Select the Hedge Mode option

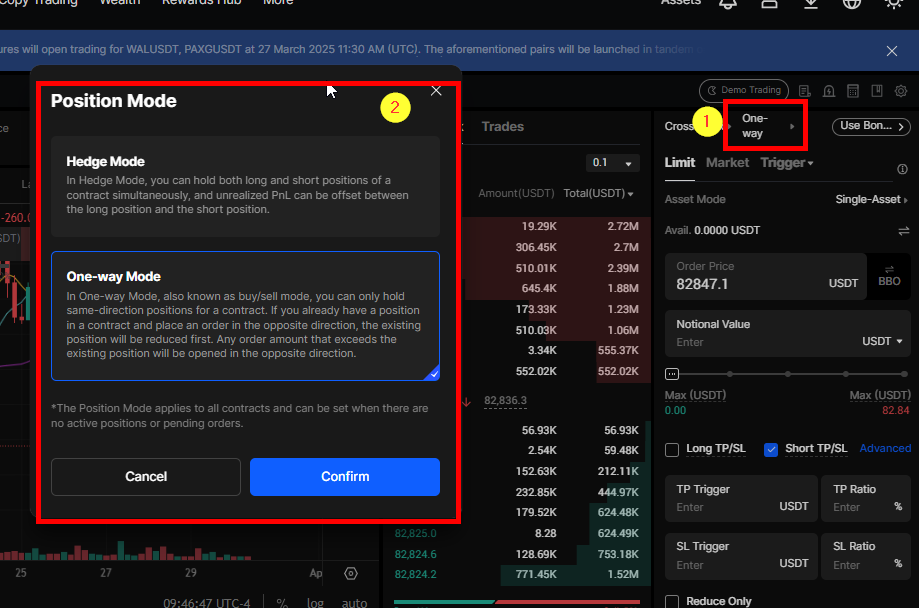pyautogui.click(x=245, y=186)
